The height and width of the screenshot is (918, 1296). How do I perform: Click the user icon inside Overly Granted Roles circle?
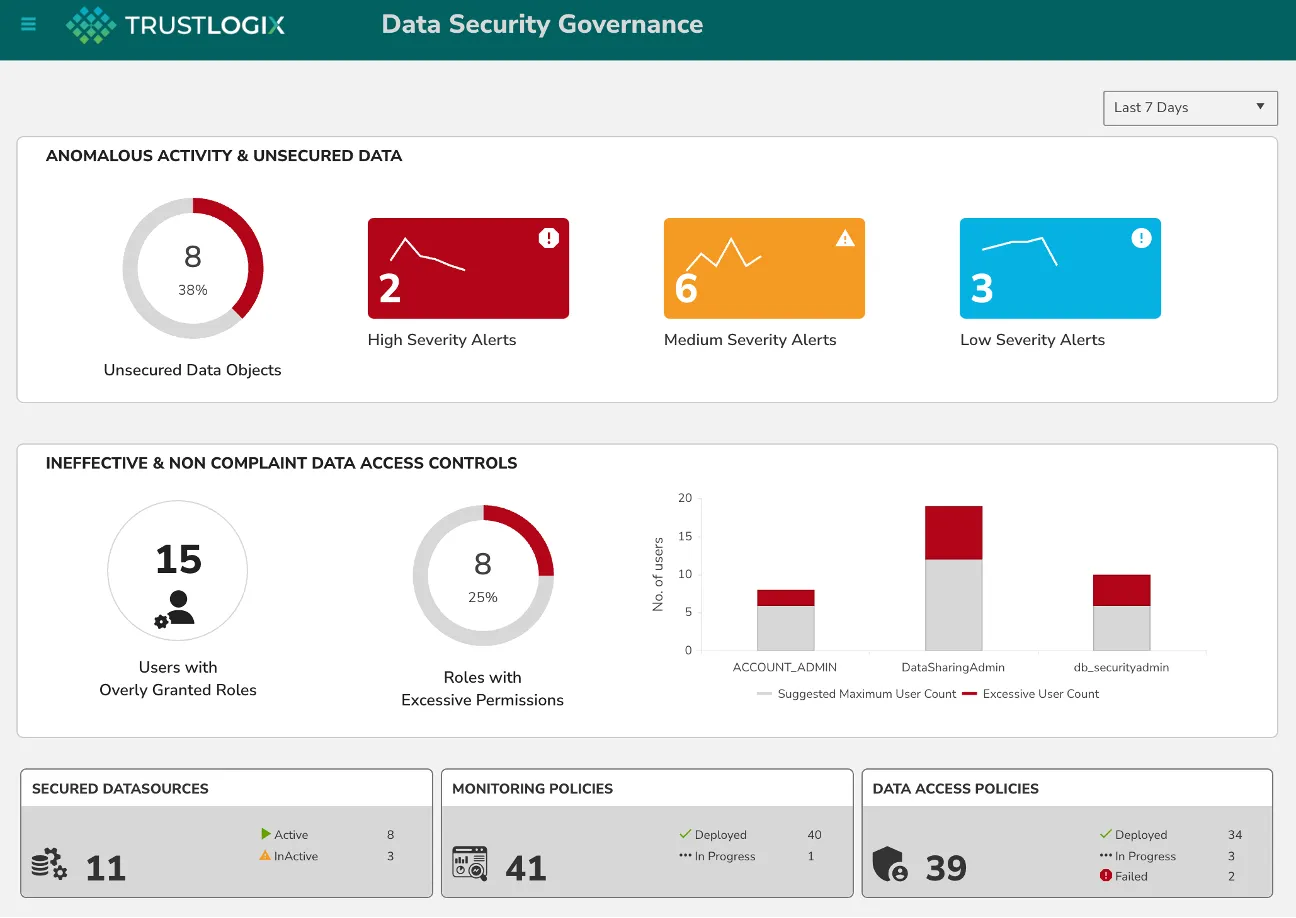coord(177,605)
